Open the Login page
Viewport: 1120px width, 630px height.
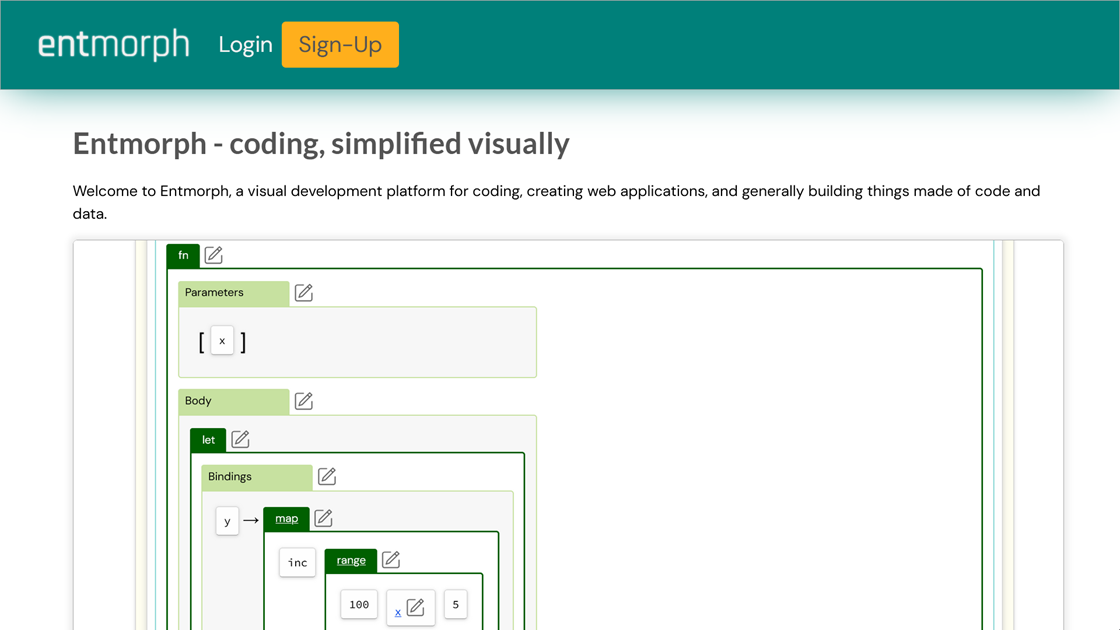[246, 44]
